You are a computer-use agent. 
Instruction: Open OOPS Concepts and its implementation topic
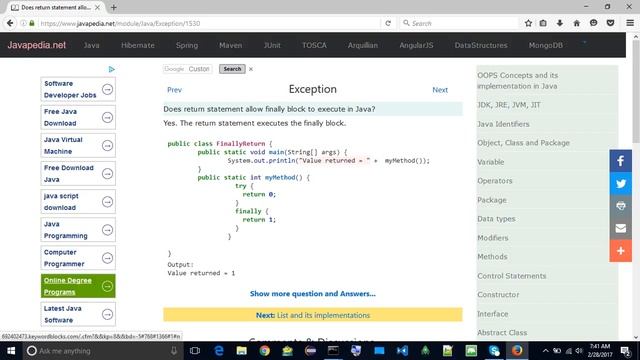click(x=518, y=80)
